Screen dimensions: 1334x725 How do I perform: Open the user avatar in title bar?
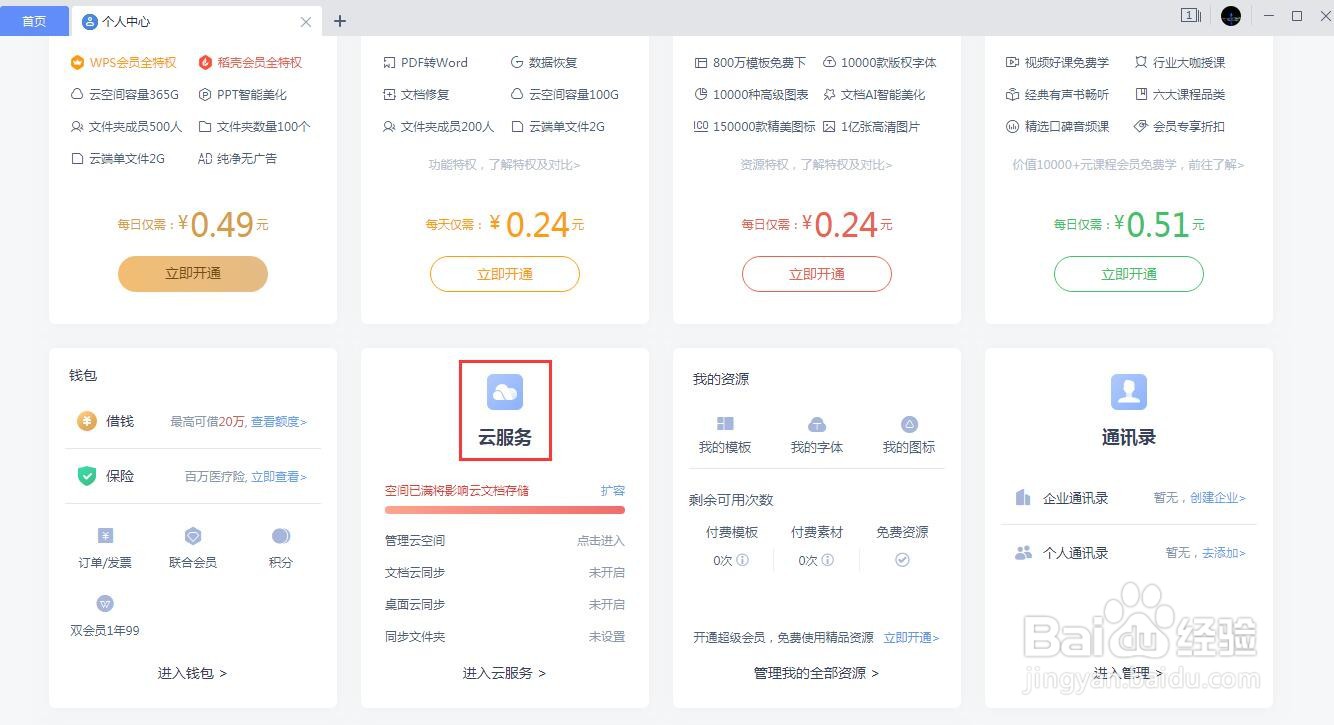click(1231, 16)
